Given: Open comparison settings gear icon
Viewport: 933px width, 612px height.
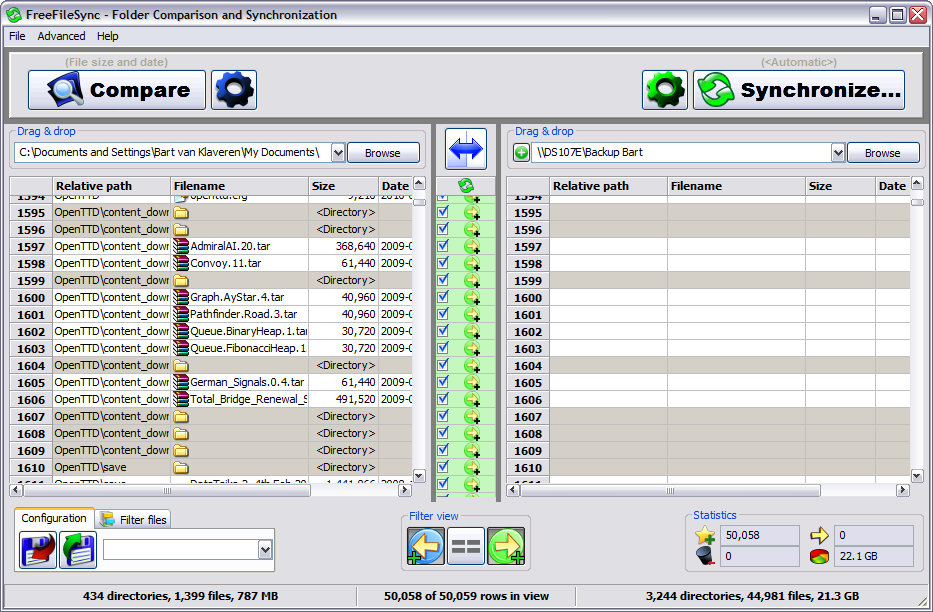Looking at the screenshot, I should (234, 90).
